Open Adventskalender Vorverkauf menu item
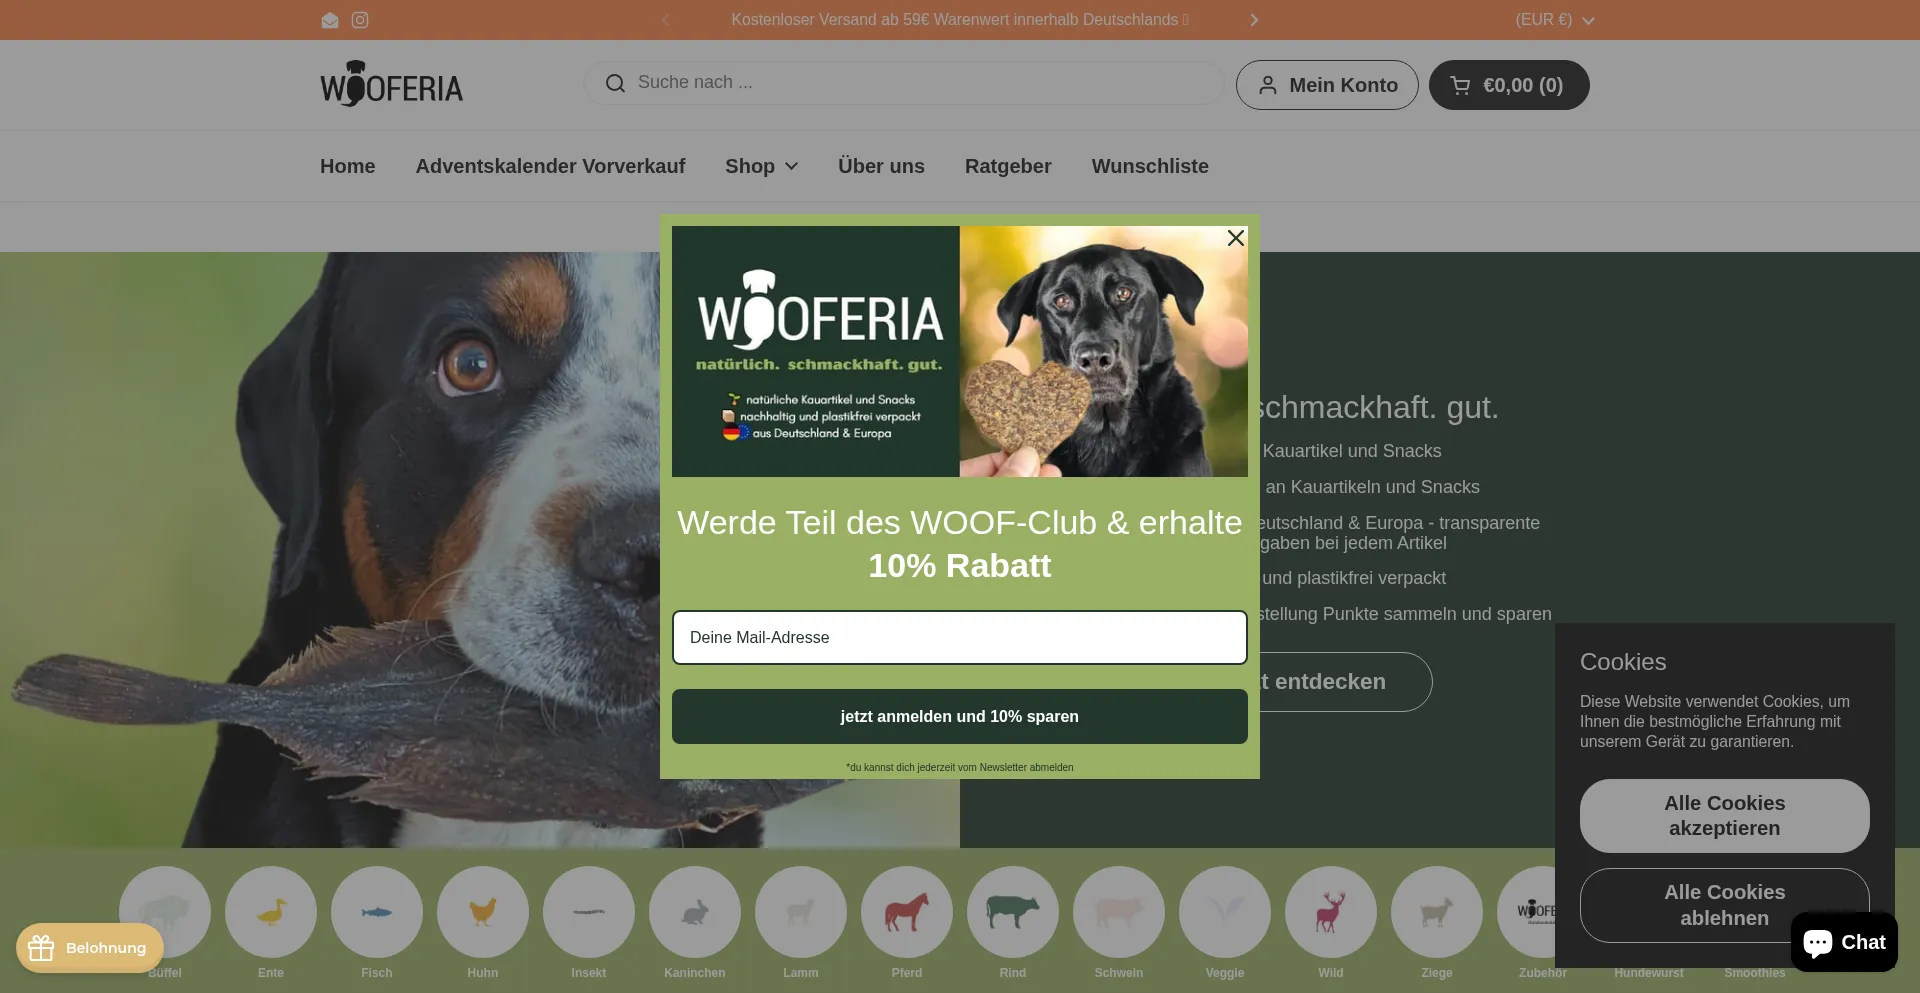The width and height of the screenshot is (1920, 993). point(550,166)
